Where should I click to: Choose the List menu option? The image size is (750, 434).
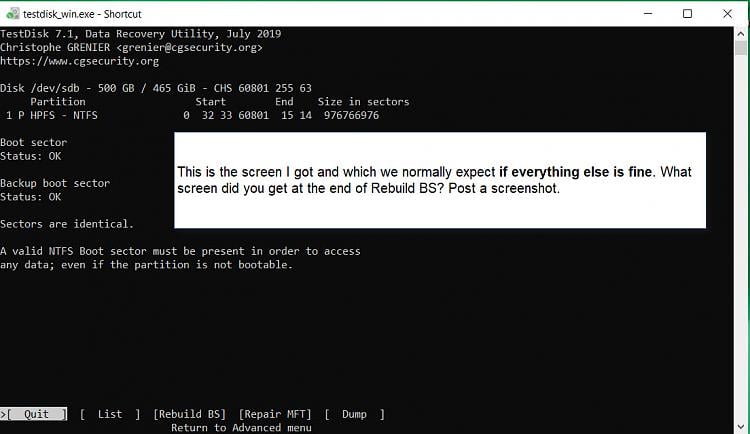coord(110,414)
